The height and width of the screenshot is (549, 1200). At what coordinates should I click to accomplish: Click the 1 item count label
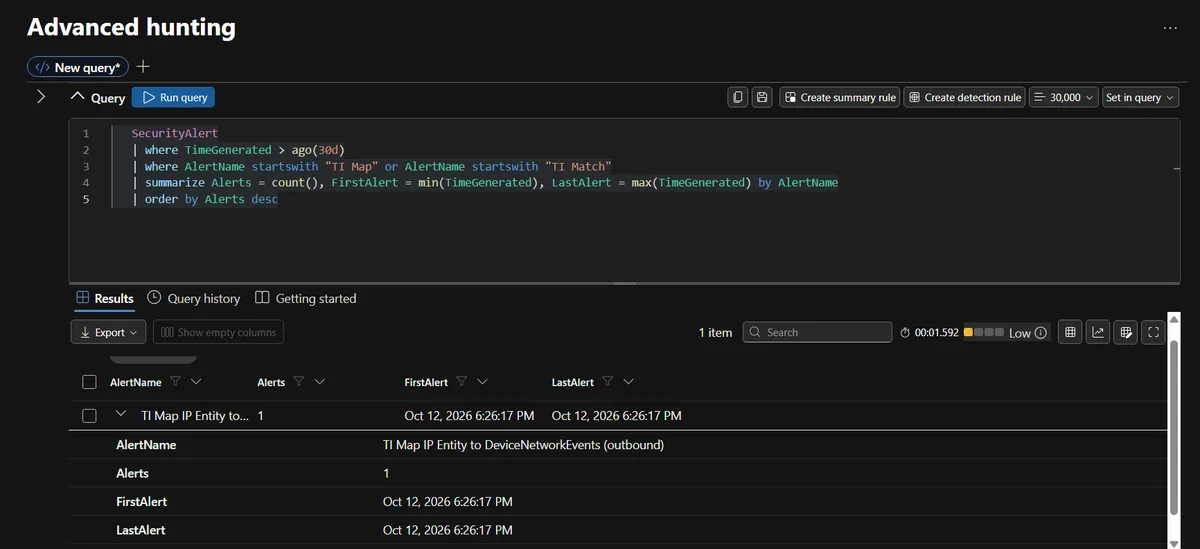tap(715, 332)
